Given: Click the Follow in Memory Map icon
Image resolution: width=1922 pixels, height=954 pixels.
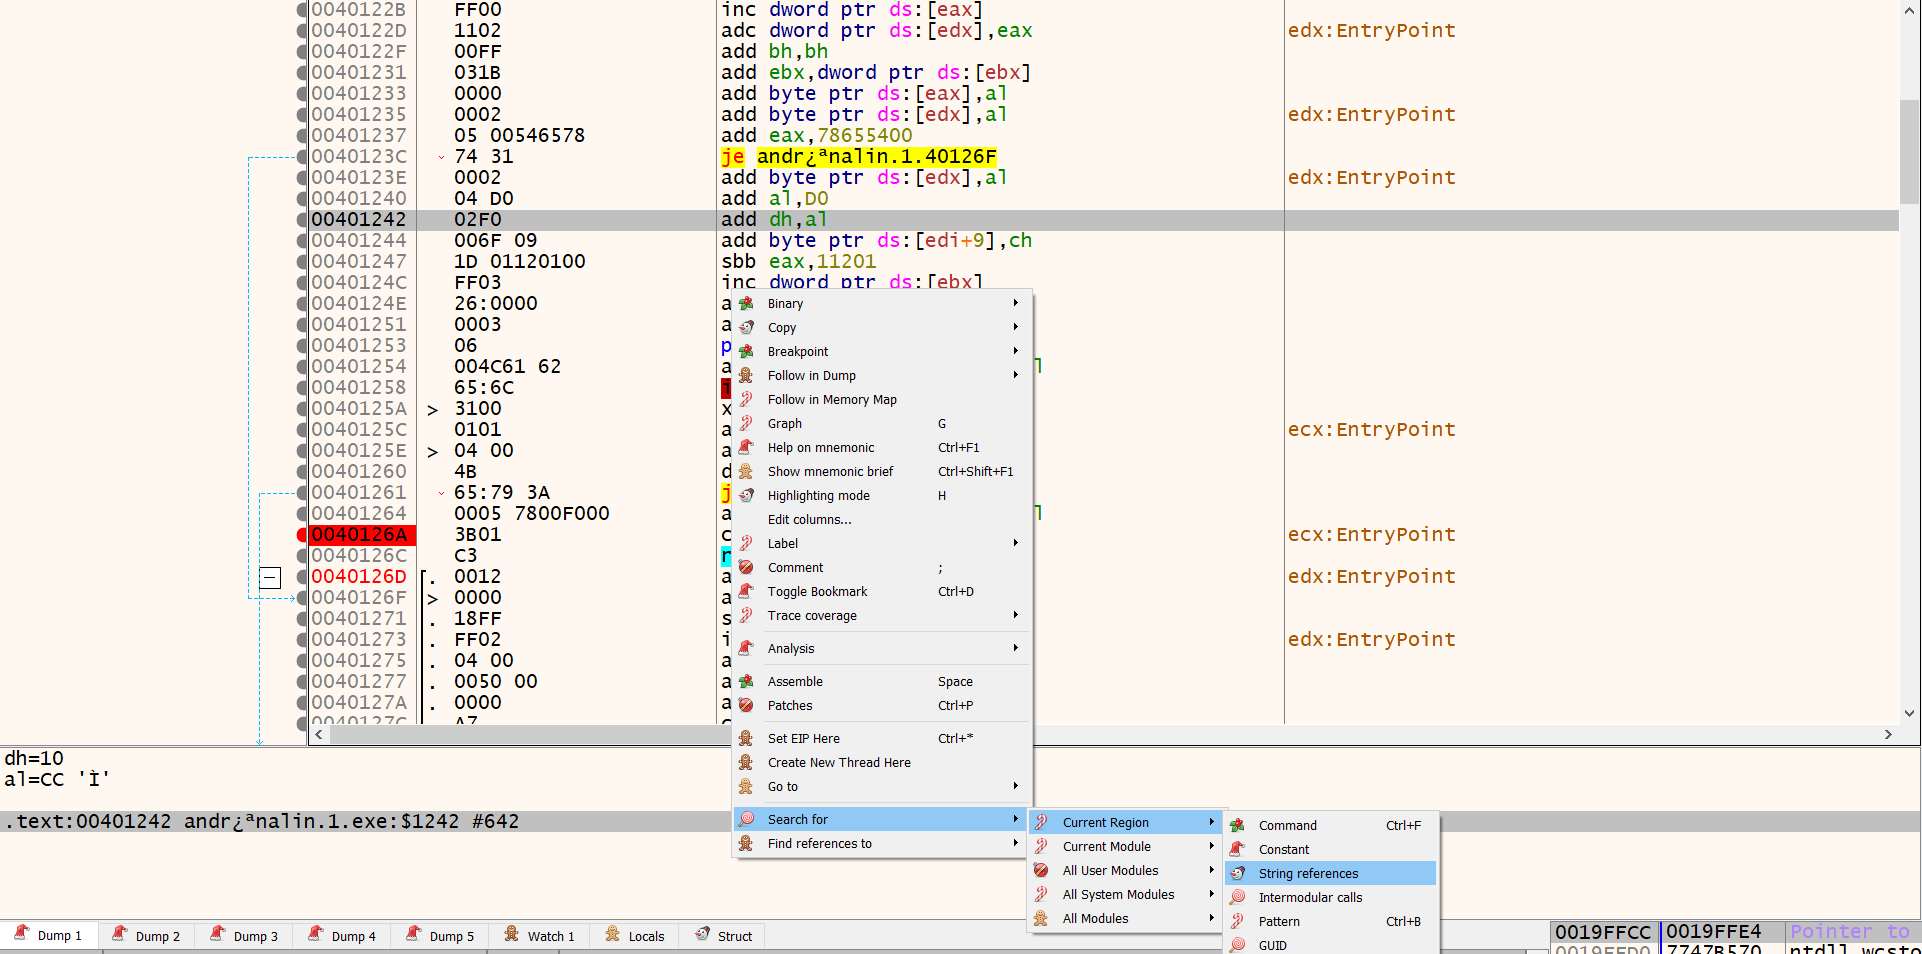Looking at the screenshot, I should pyautogui.click(x=746, y=399).
